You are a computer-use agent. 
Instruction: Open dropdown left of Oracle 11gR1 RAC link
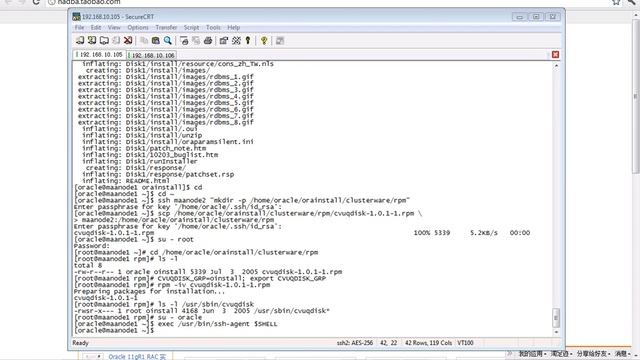click(x=93, y=357)
